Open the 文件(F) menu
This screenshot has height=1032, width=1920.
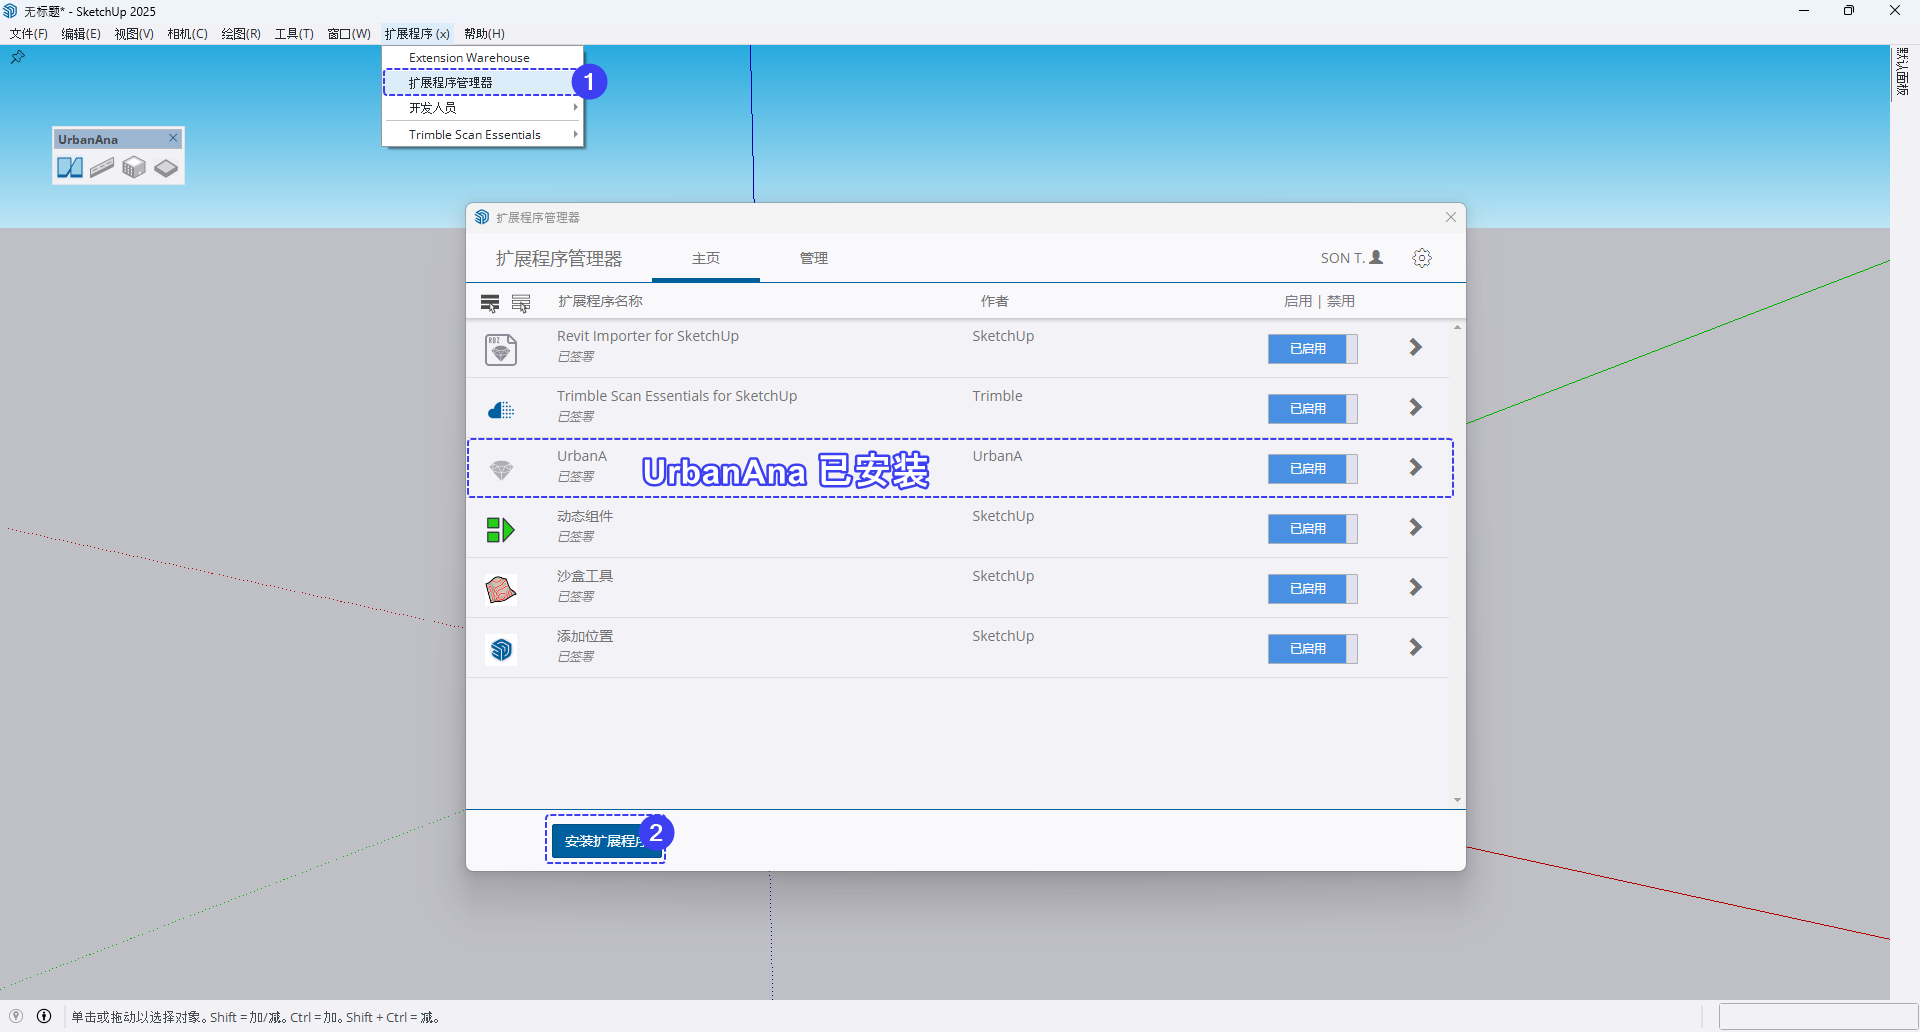pos(29,34)
